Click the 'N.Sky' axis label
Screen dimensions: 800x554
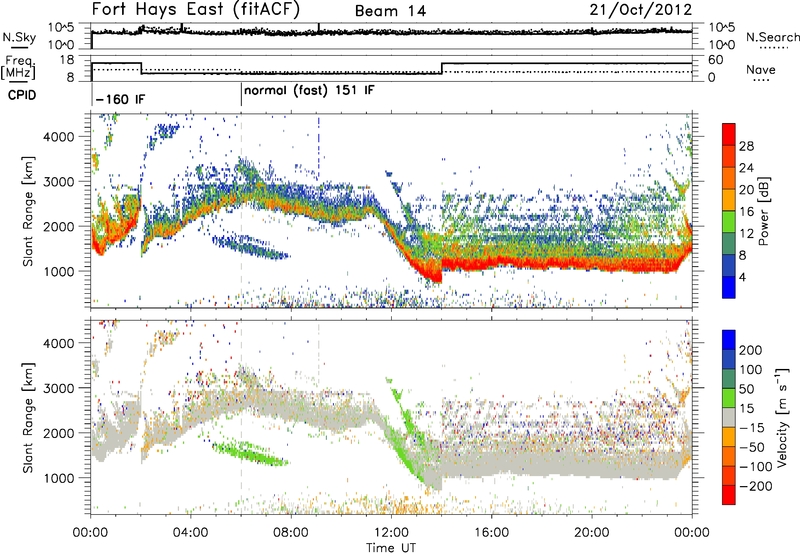tap(19, 37)
